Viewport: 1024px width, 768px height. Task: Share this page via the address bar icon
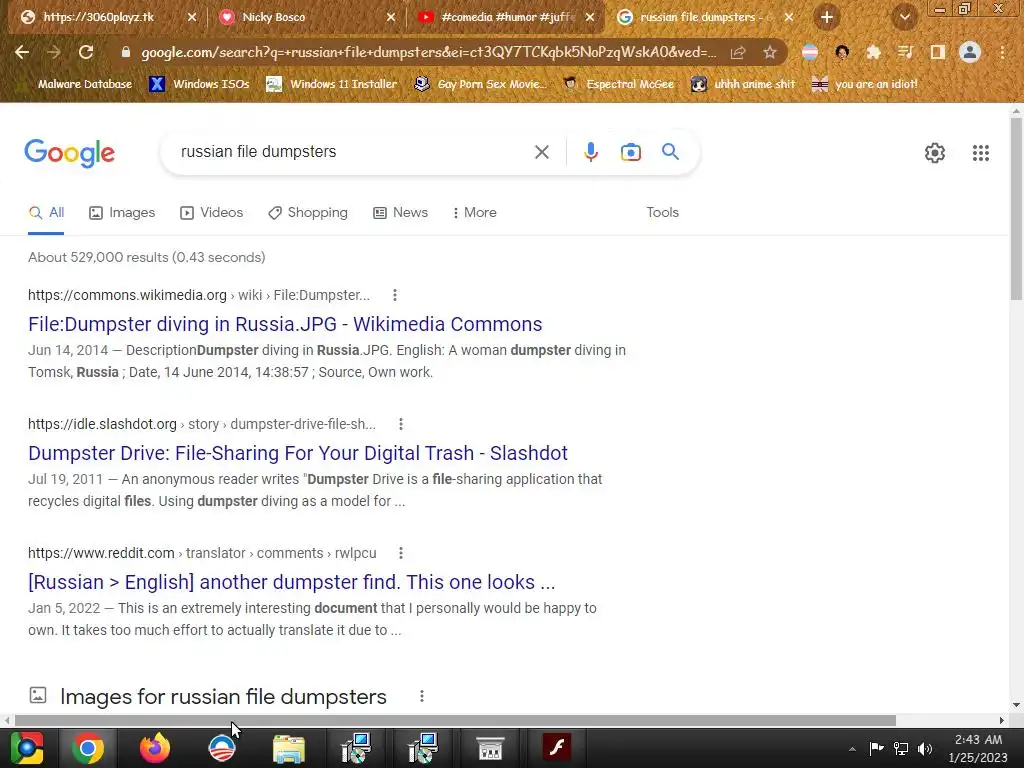click(738, 52)
